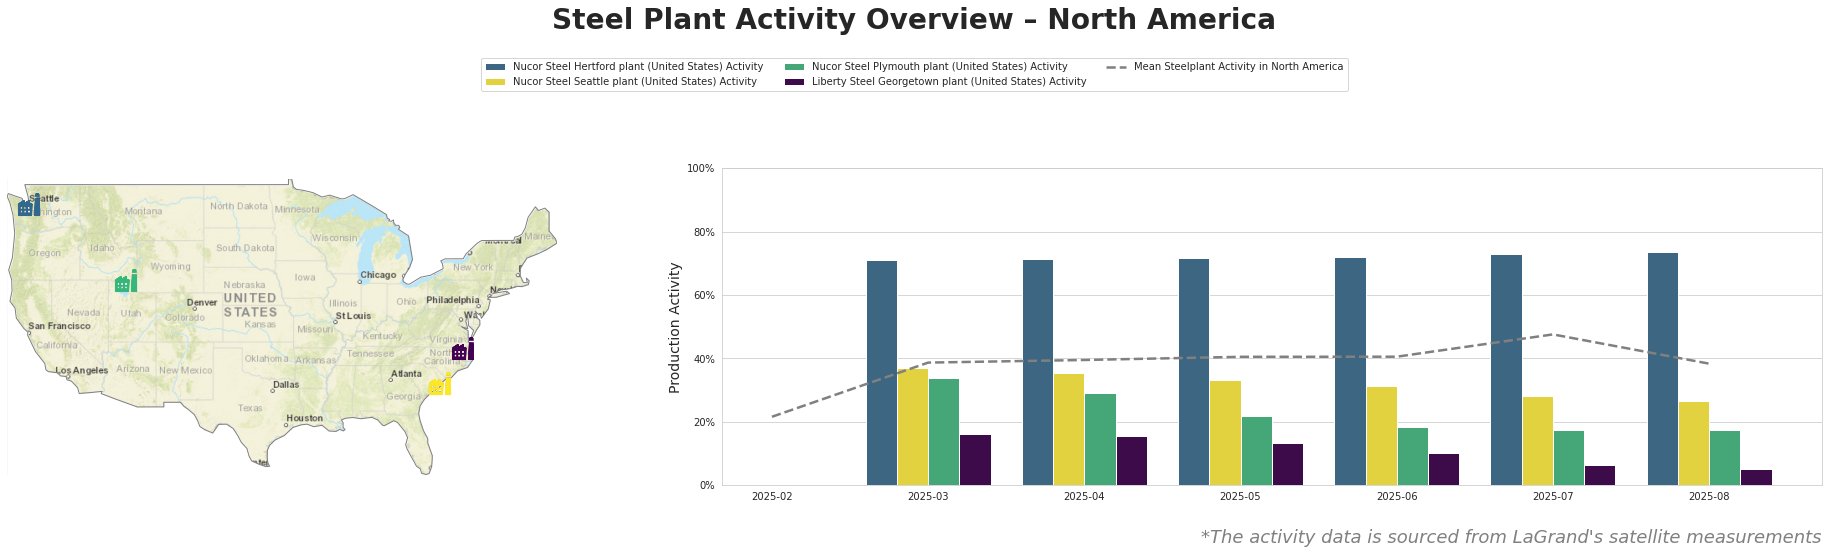This screenshot has width=1828, height=554.
Task: Click the Nucor Steel Plymouth legend green swatch
Action: (x=795, y=67)
